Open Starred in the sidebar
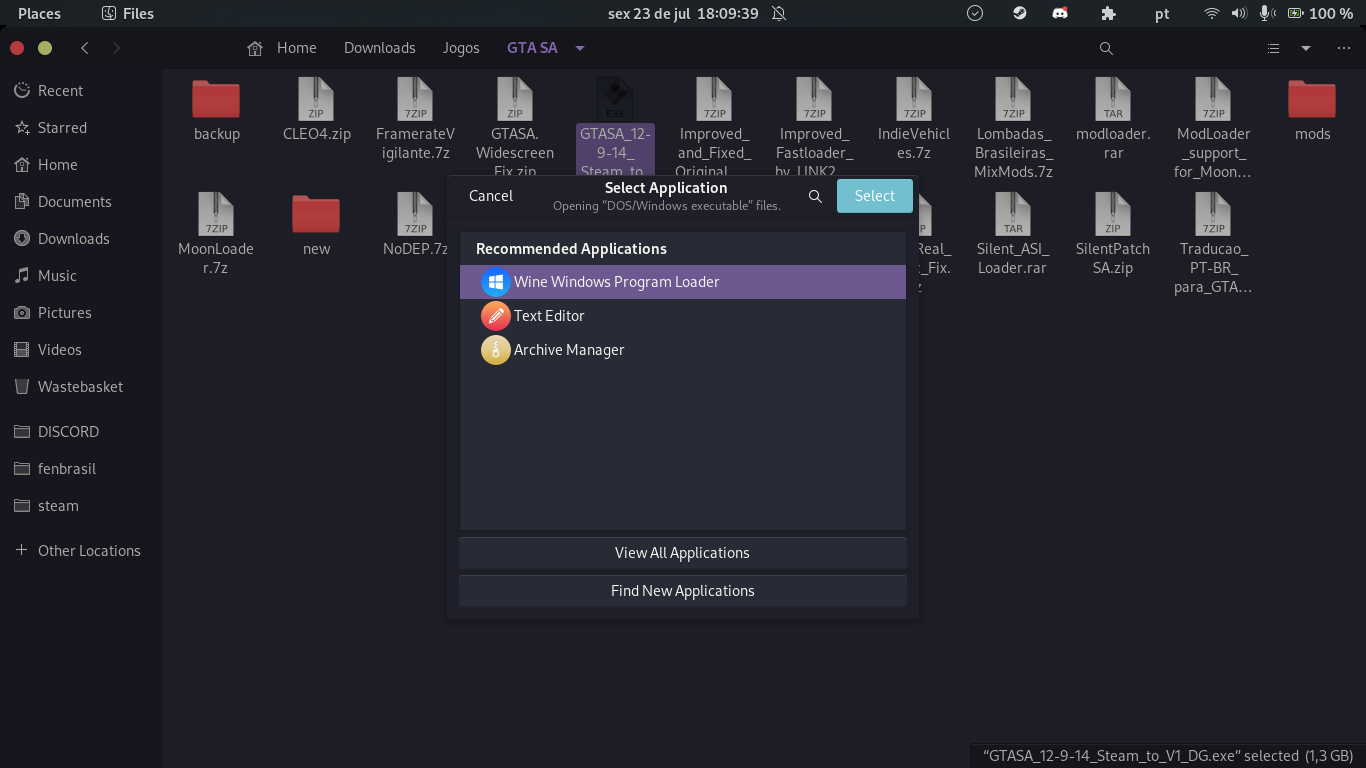Image resolution: width=1366 pixels, height=768 pixels. [x=81, y=128]
